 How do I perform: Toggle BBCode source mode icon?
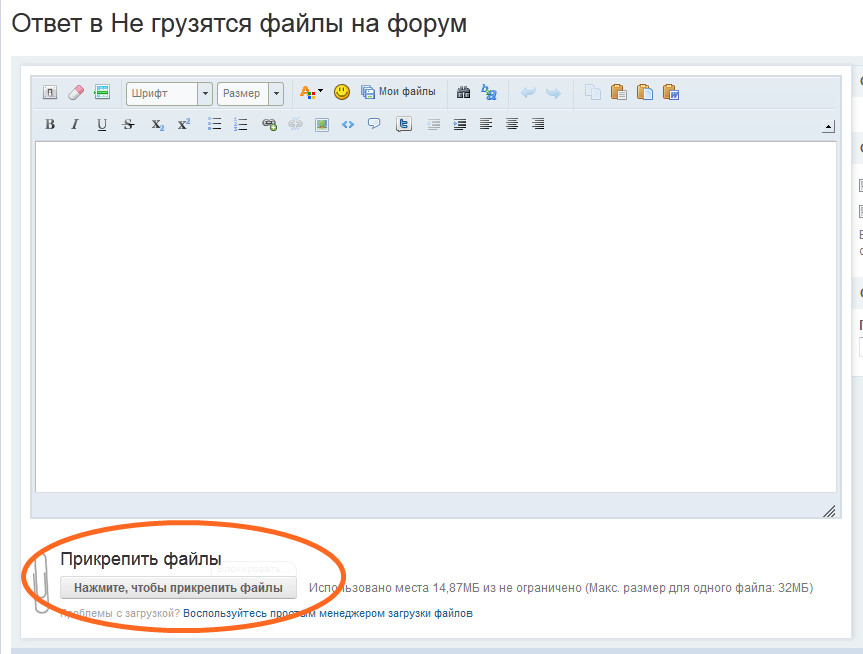coord(50,92)
